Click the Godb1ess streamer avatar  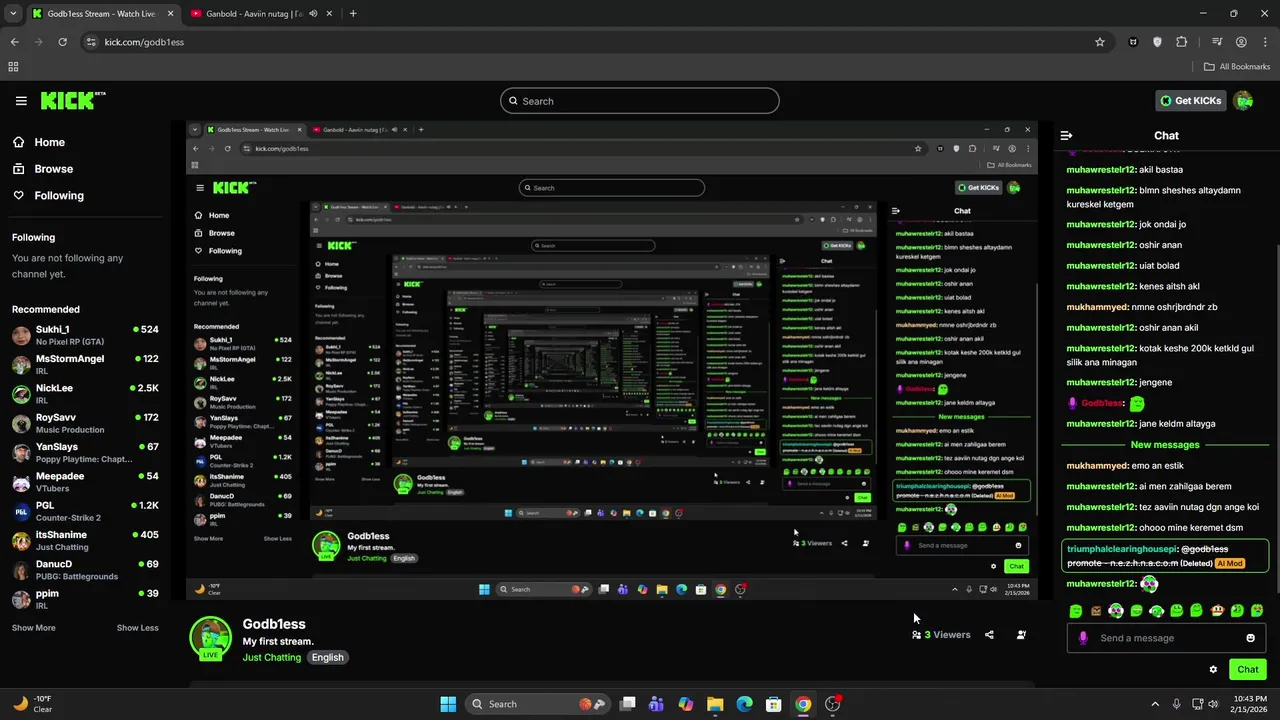click(x=210, y=638)
